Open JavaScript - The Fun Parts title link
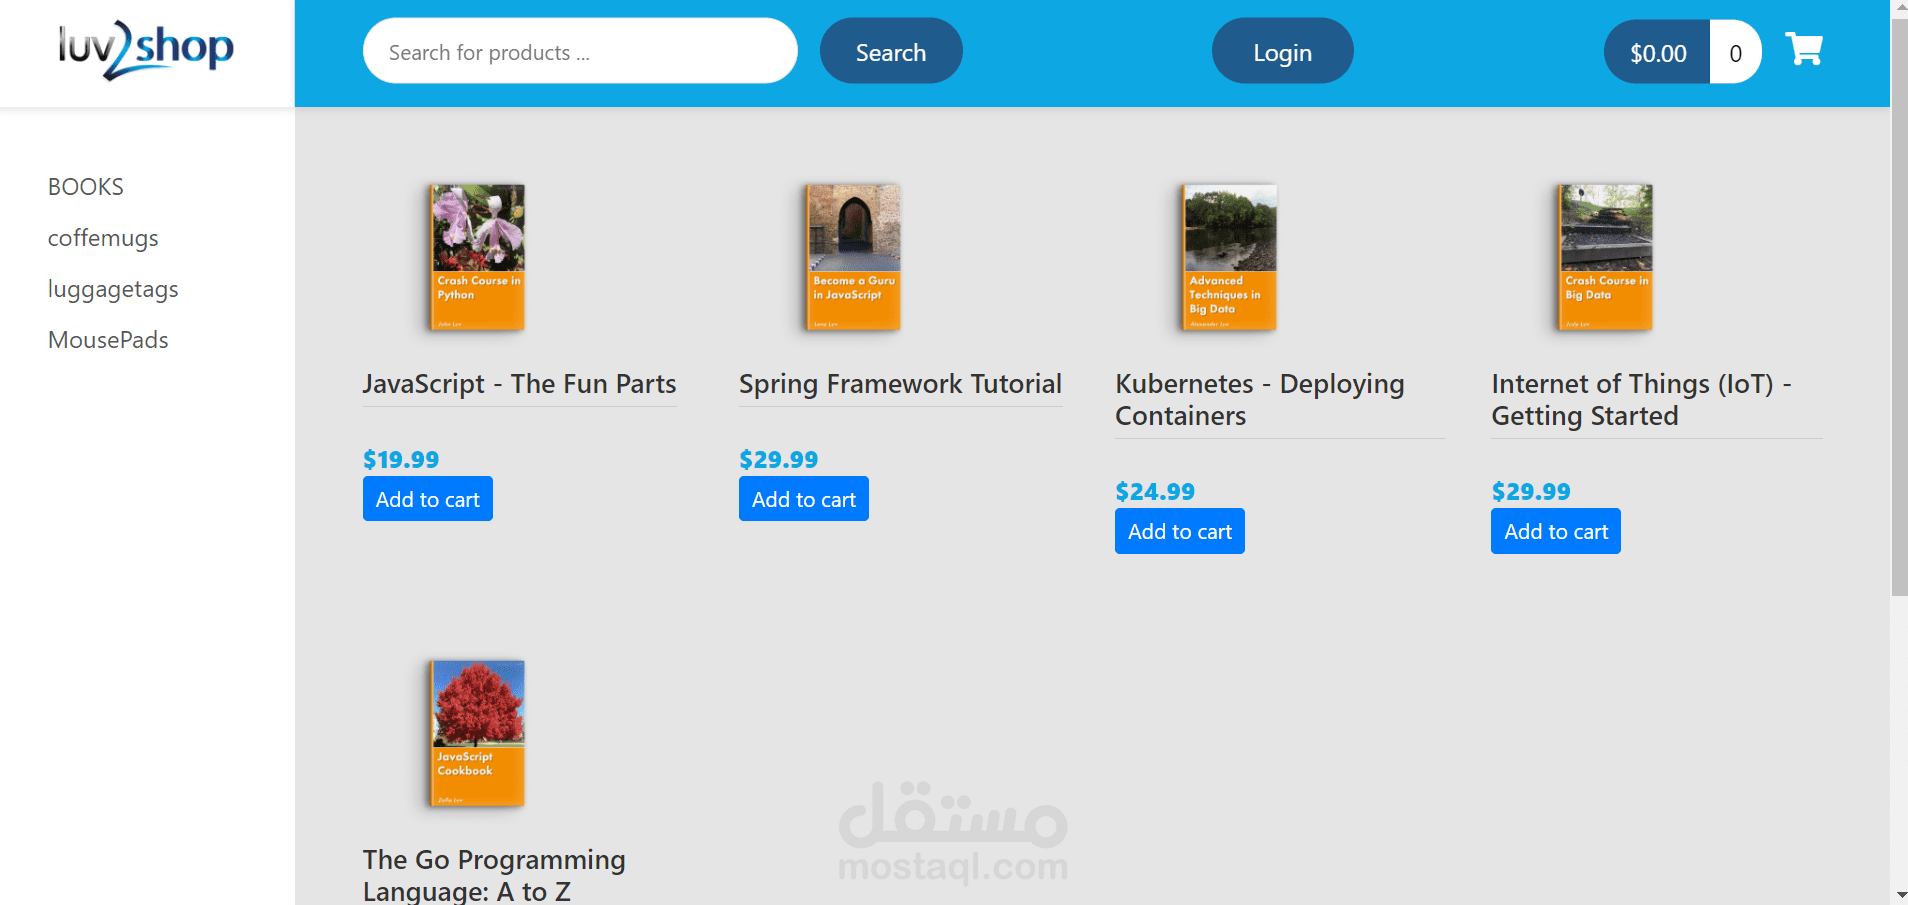The width and height of the screenshot is (1908, 905). coord(519,384)
